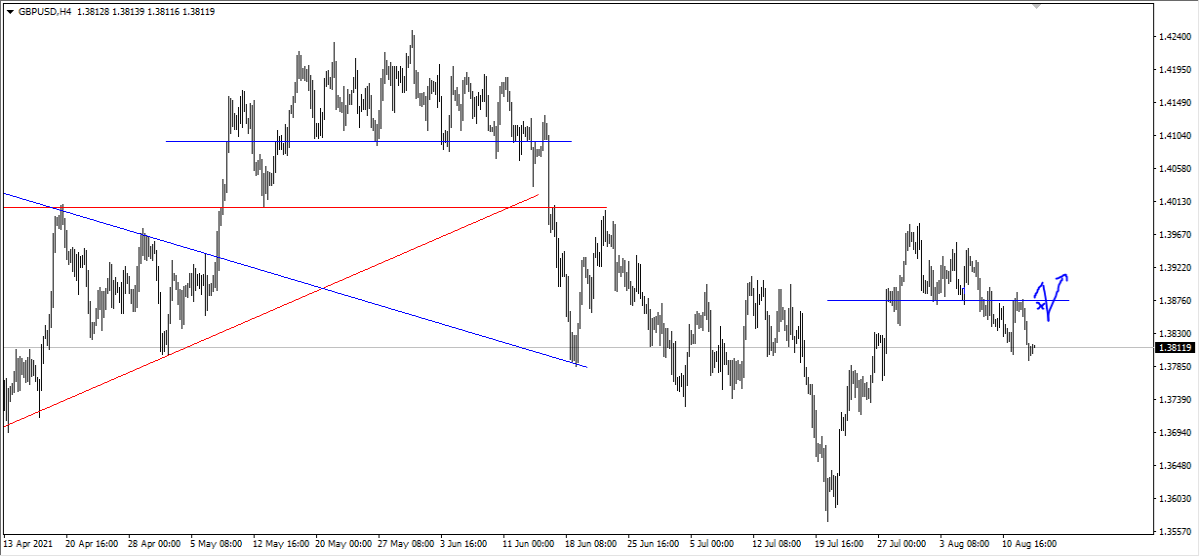Click the 1.39220 price axis label
1200x557 pixels.
coord(1173,268)
